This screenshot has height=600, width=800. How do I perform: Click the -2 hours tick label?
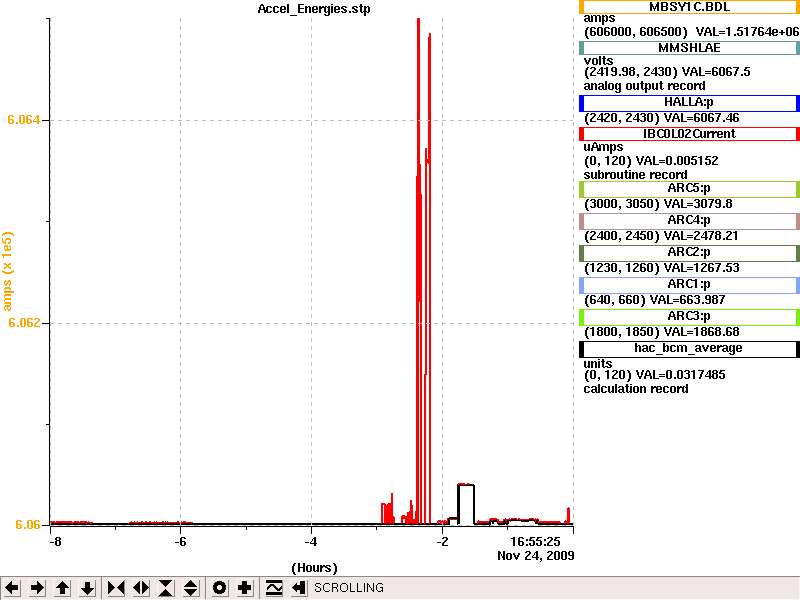442,542
